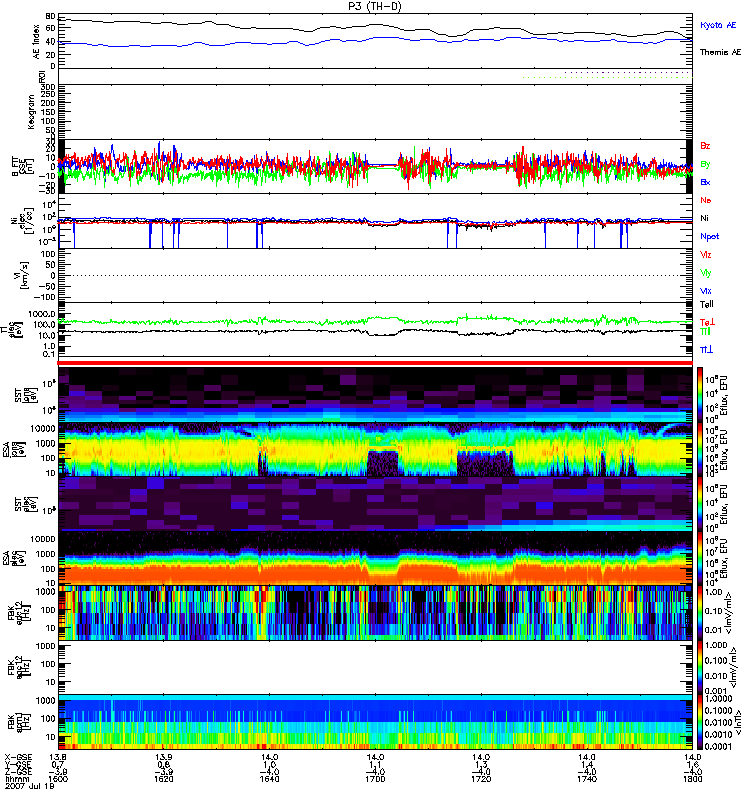Click the "<|nT|>" color bar unit label
Image resolution: width=750 pixels, height=800 pixels.
point(737,722)
